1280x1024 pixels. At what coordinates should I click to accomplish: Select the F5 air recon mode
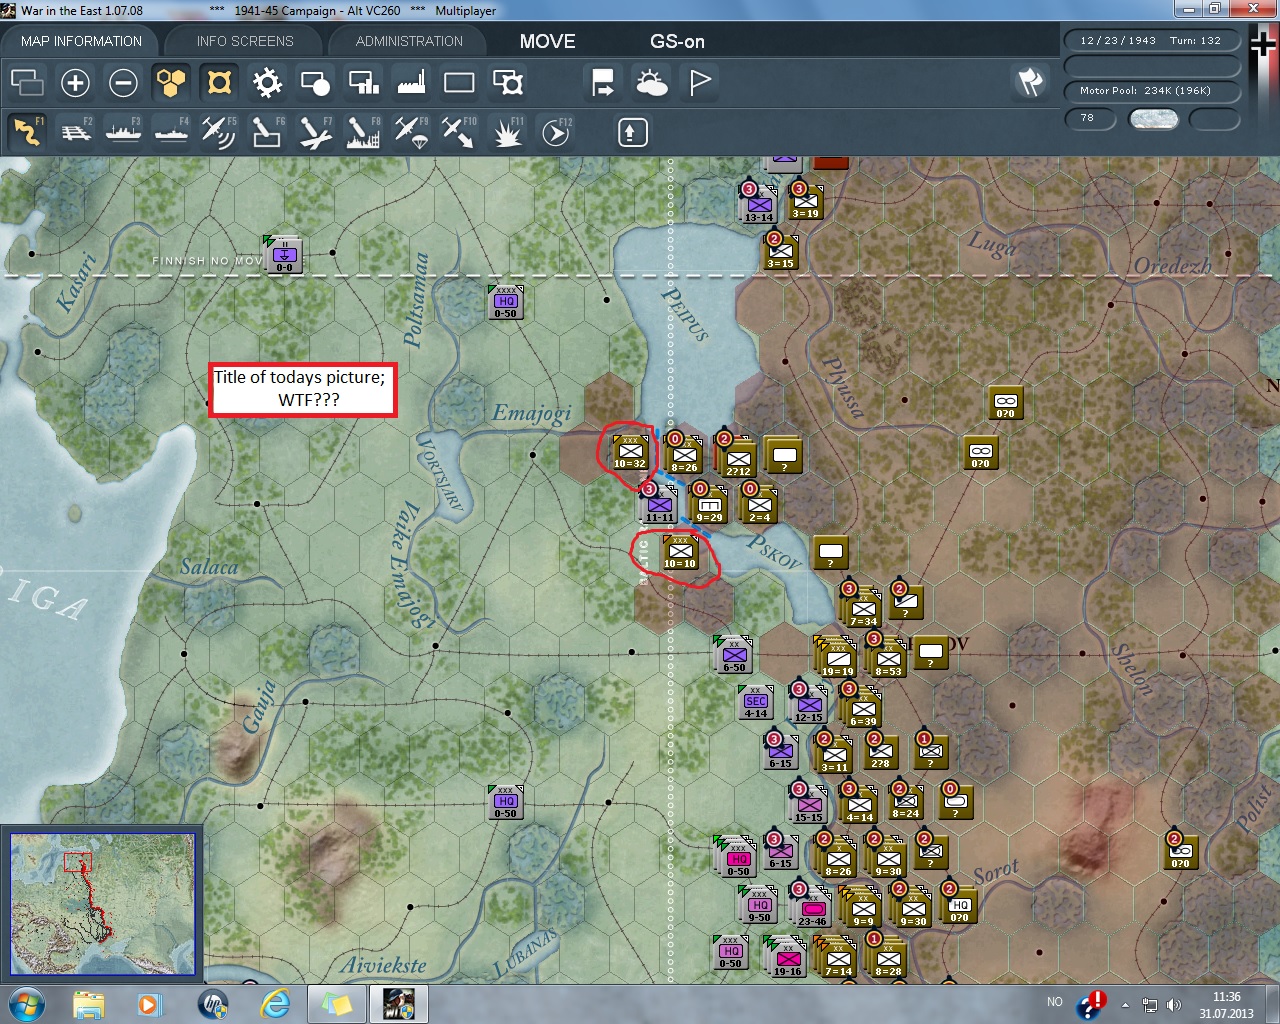coord(219,132)
